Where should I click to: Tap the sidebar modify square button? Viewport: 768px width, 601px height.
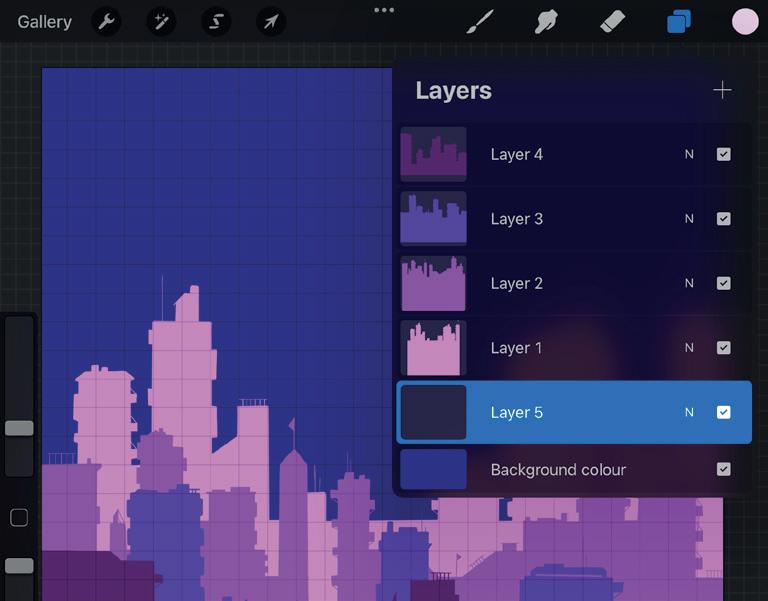(19, 517)
